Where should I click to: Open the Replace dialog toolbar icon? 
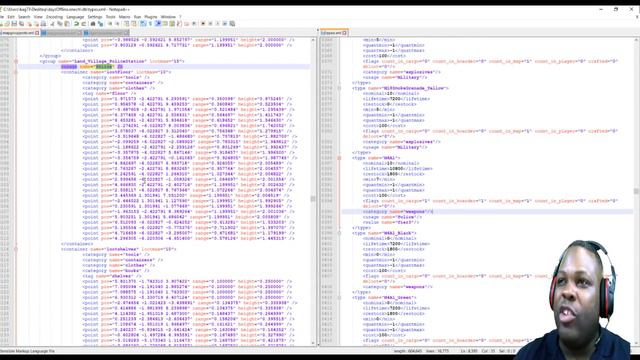[100, 24]
